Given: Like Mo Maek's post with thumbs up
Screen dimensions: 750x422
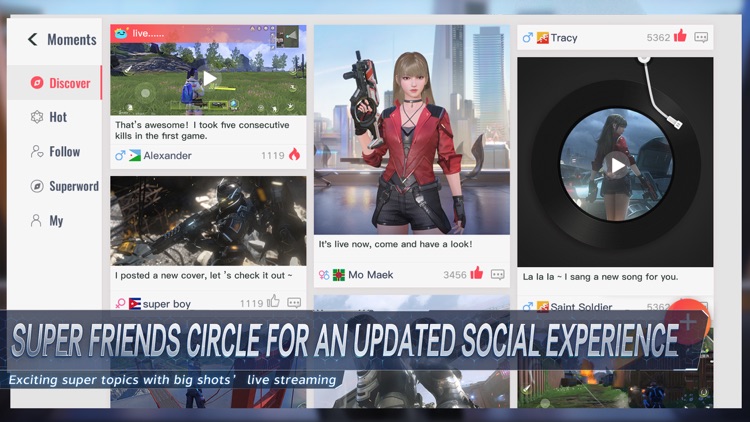Looking at the screenshot, I should pos(476,273).
